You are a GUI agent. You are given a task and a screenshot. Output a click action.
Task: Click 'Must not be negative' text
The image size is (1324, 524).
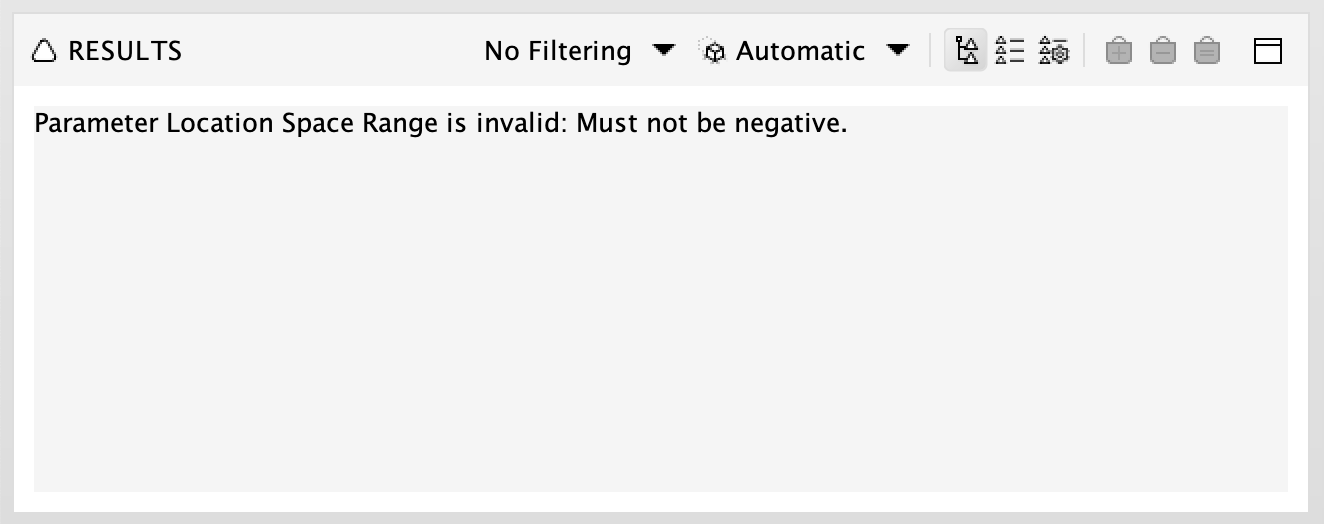(x=709, y=125)
